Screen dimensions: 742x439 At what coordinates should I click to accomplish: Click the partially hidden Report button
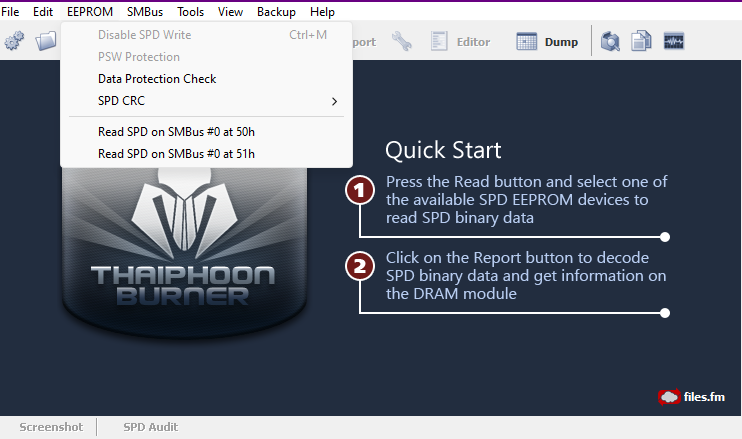pyautogui.click(x=365, y=42)
